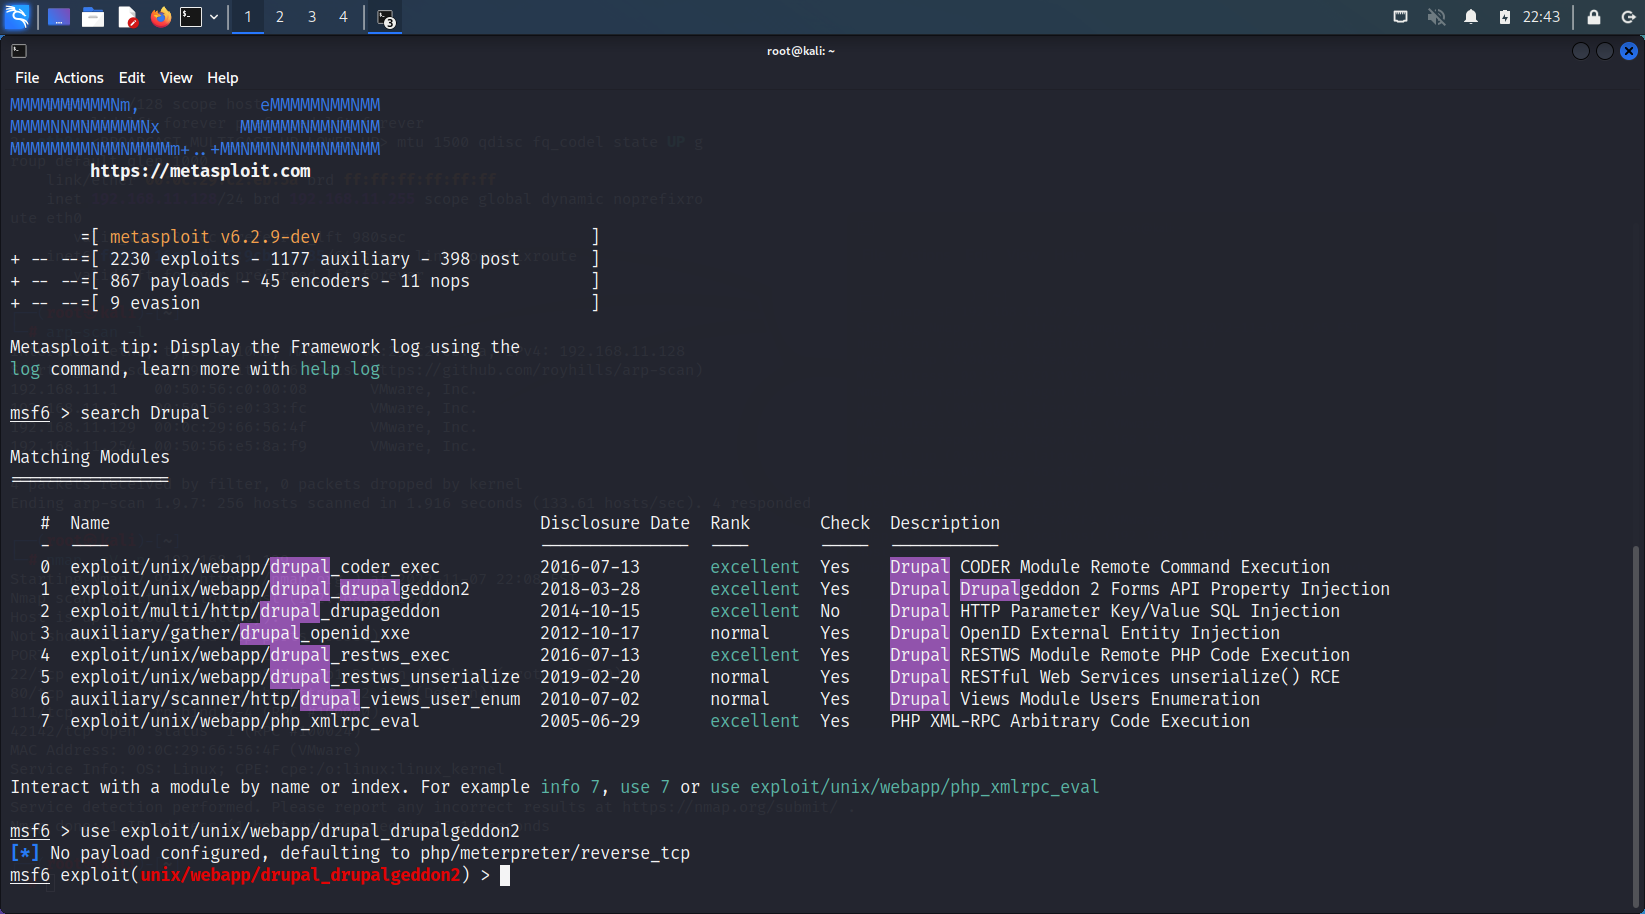Click the grouped terminal windows taskbar button
This screenshot has height=914, width=1645.
point(386,17)
